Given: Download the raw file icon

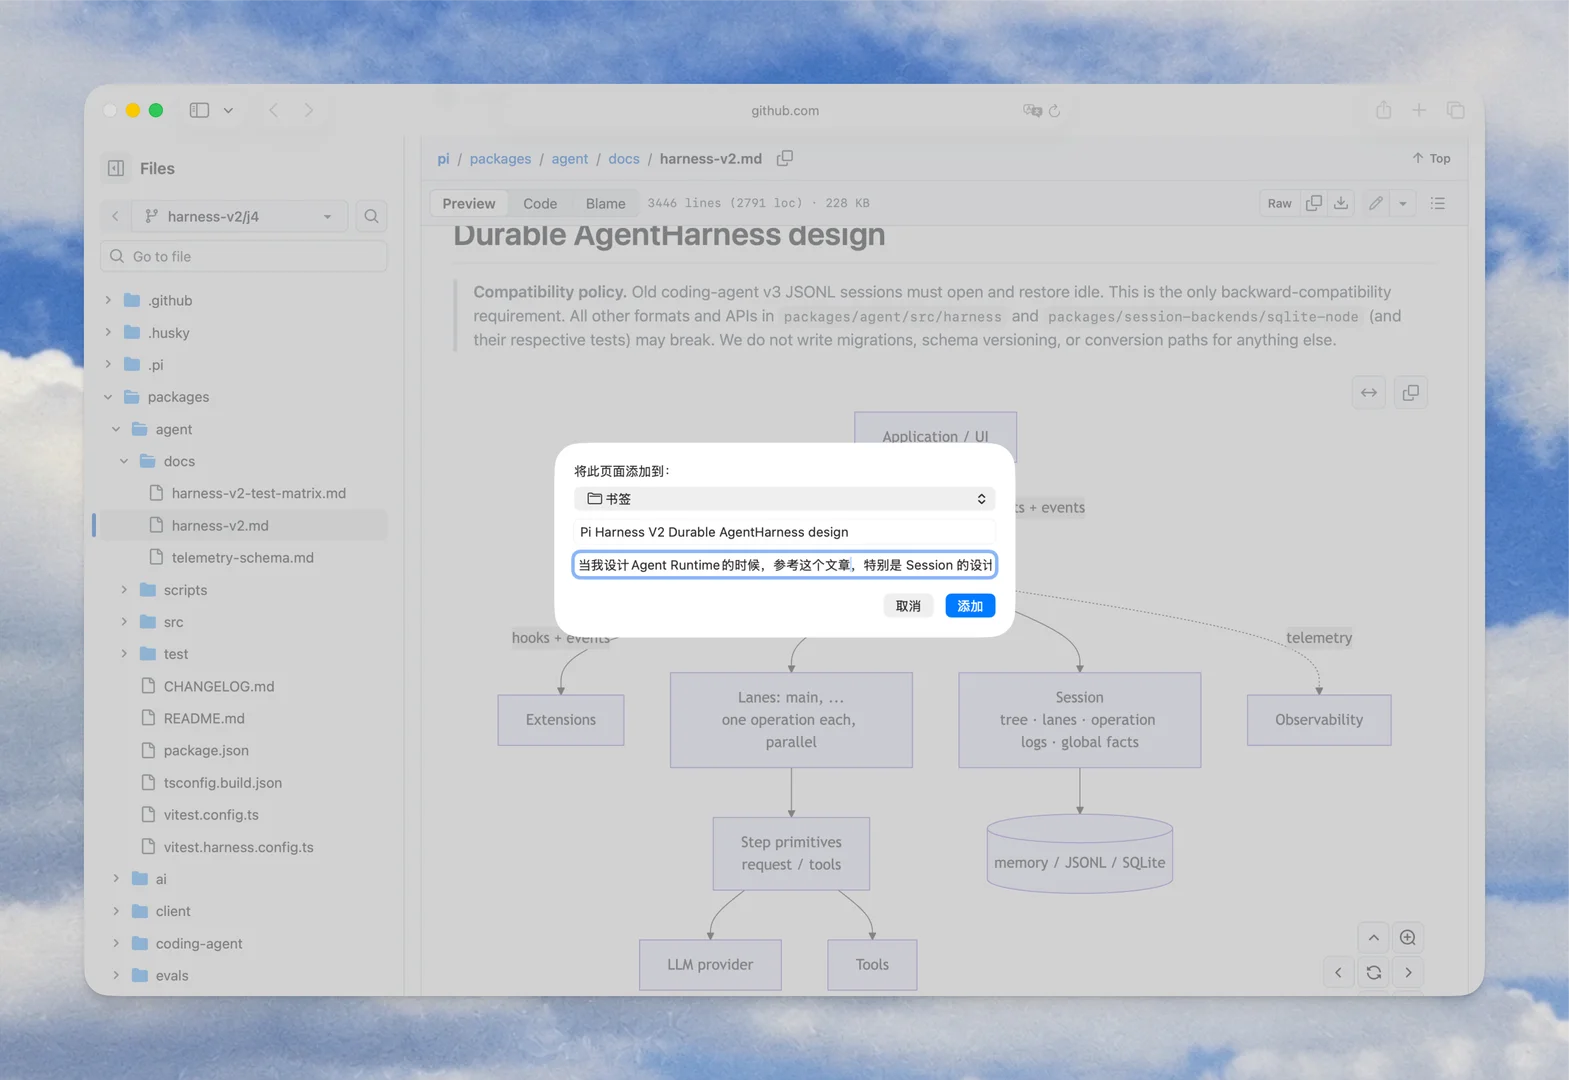Looking at the screenshot, I should point(1341,203).
